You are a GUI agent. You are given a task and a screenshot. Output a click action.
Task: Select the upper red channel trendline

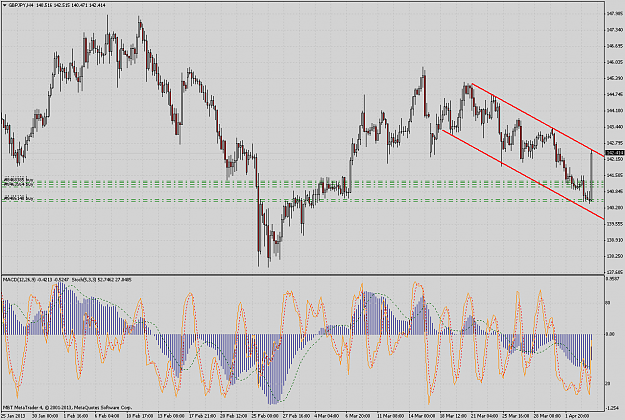(538, 120)
